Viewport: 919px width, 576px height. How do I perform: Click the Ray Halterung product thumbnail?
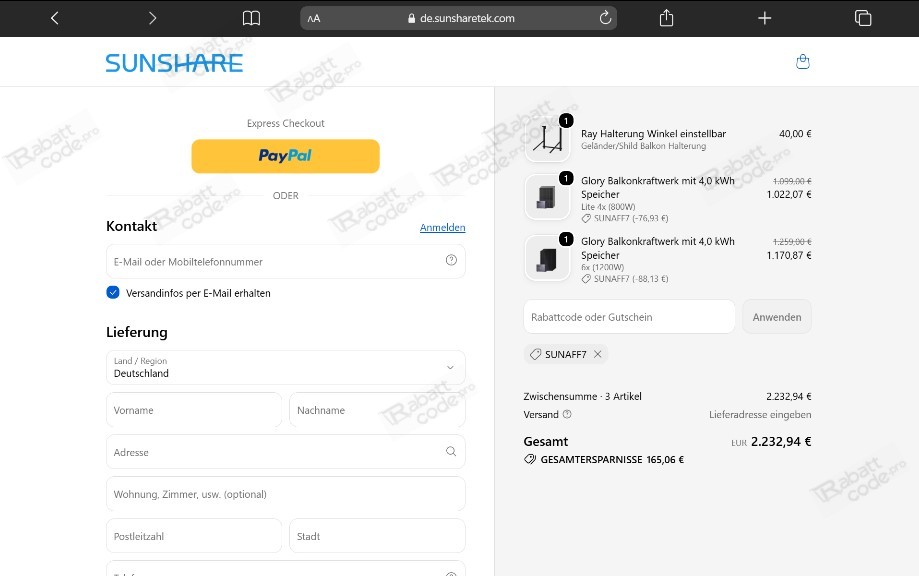coord(547,139)
